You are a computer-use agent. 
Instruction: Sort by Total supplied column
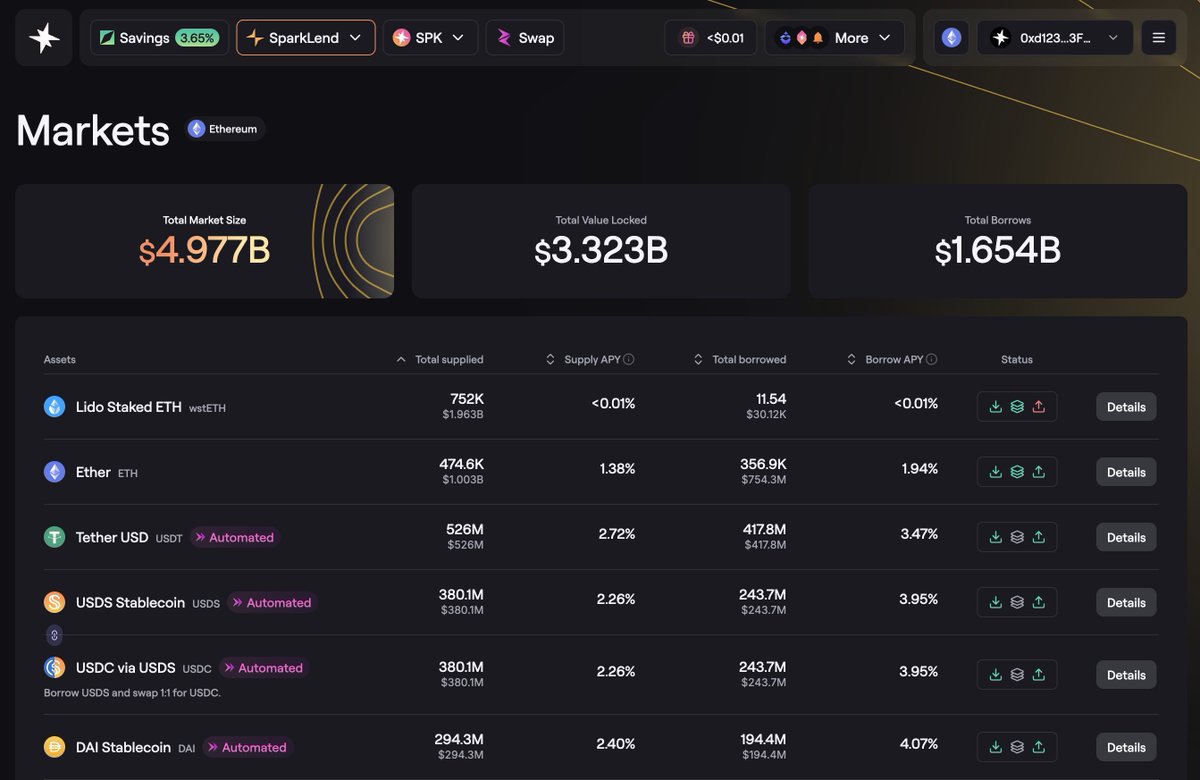click(x=440, y=359)
